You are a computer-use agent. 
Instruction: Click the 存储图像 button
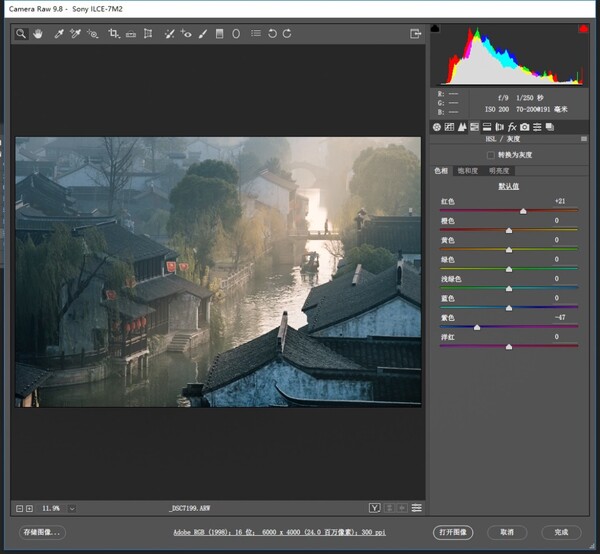click(x=42, y=532)
